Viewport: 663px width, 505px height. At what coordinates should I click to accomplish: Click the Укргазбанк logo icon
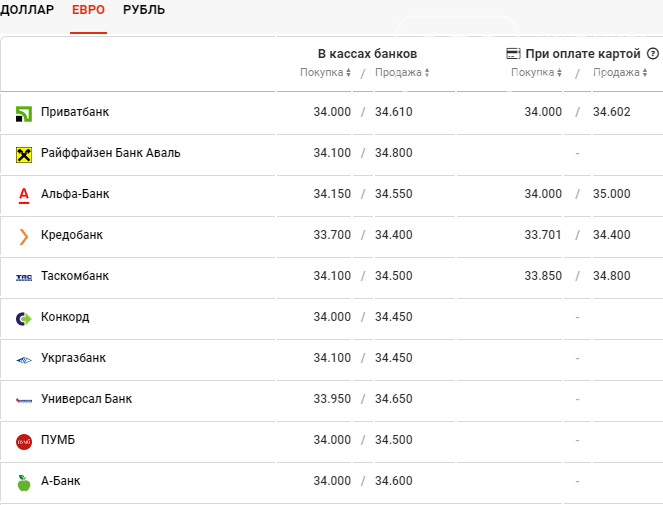tap(24, 359)
